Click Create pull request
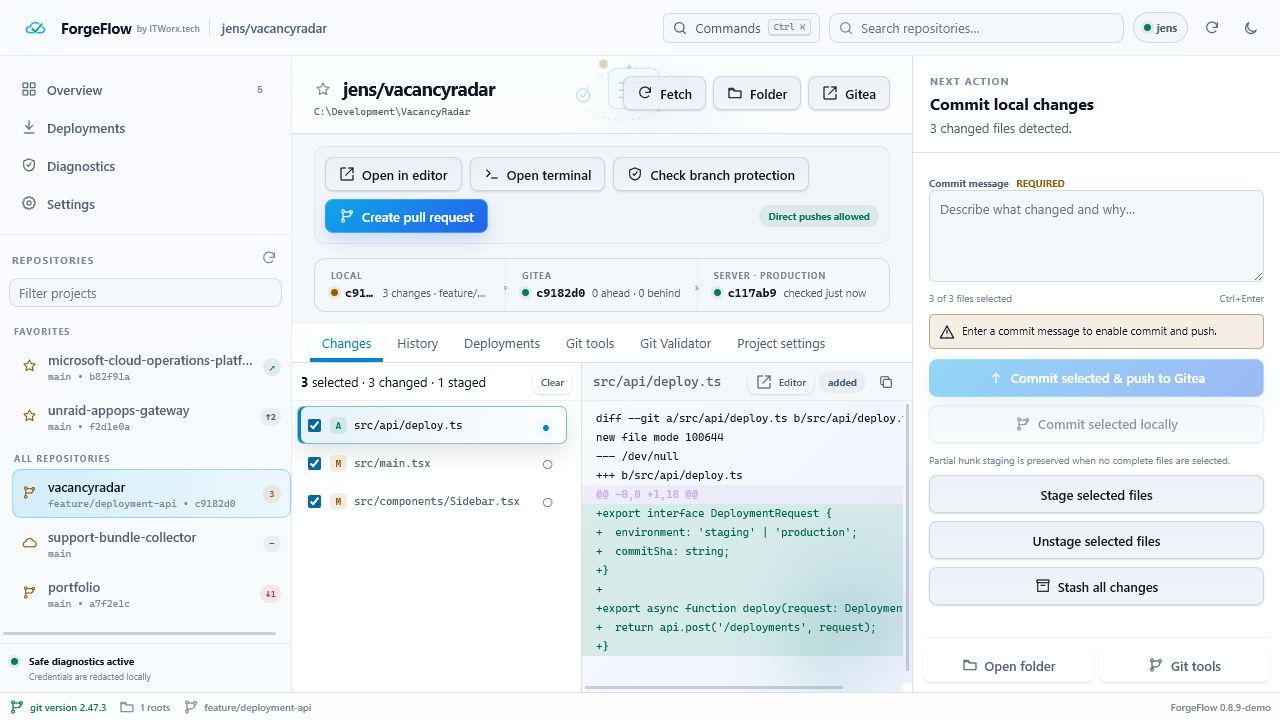Image resolution: width=1280 pixels, height=720 pixels. pos(406,217)
